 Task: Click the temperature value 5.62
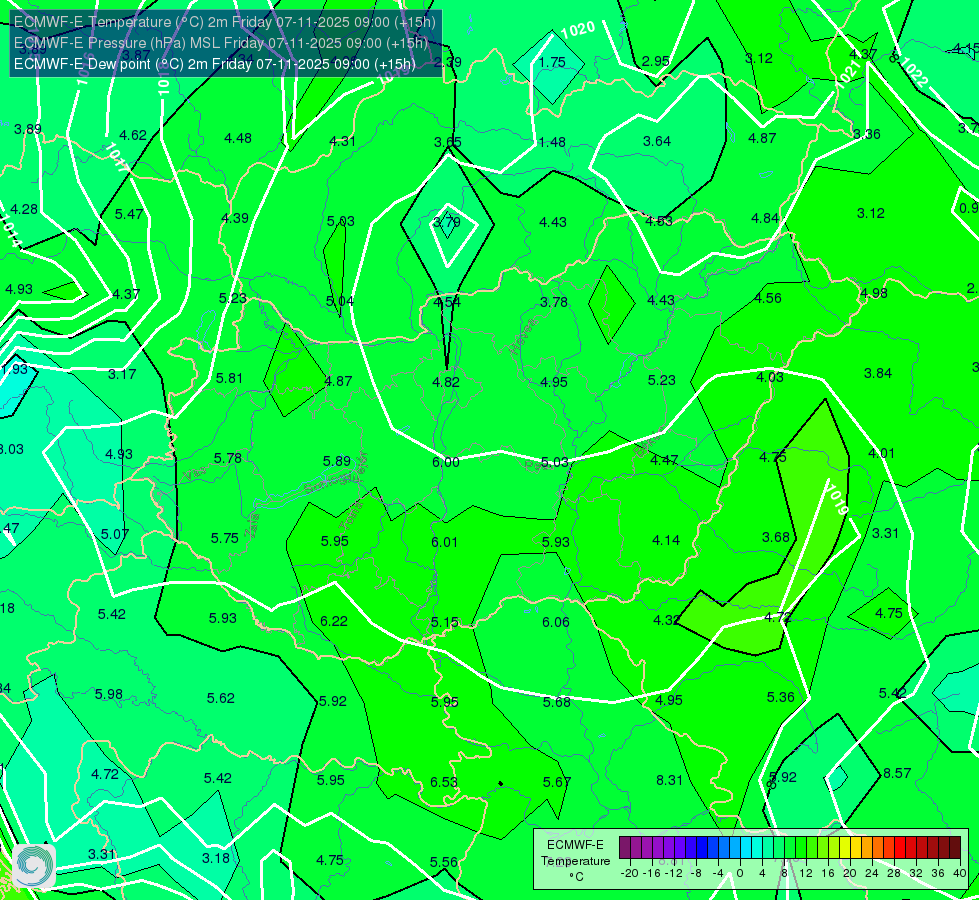(220, 698)
